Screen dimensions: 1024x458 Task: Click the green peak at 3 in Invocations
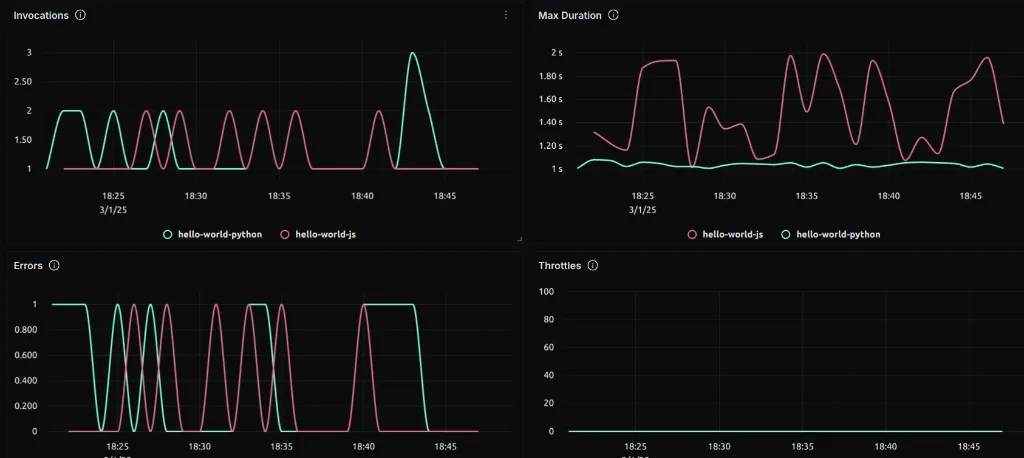click(x=413, y=54)
